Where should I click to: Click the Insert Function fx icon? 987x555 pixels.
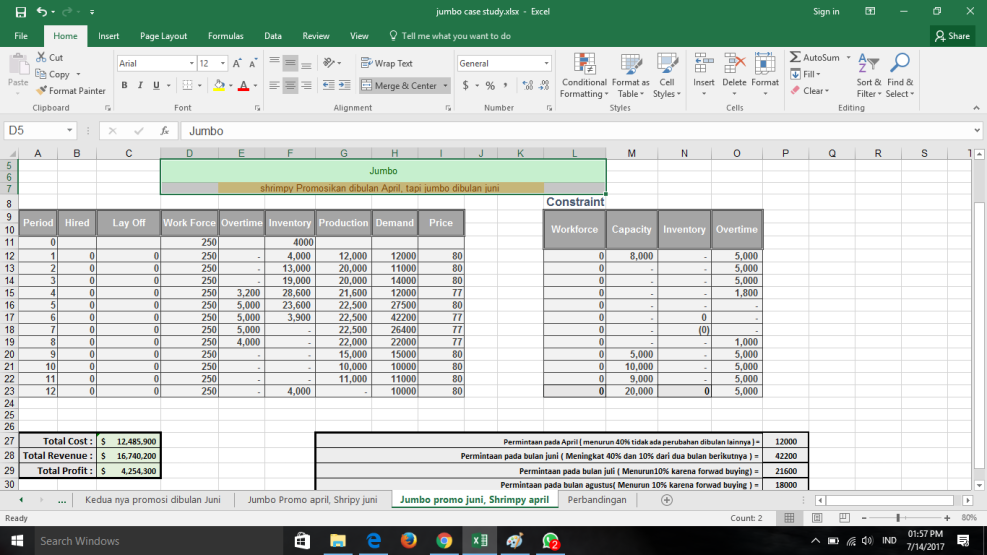coord(163,131)
